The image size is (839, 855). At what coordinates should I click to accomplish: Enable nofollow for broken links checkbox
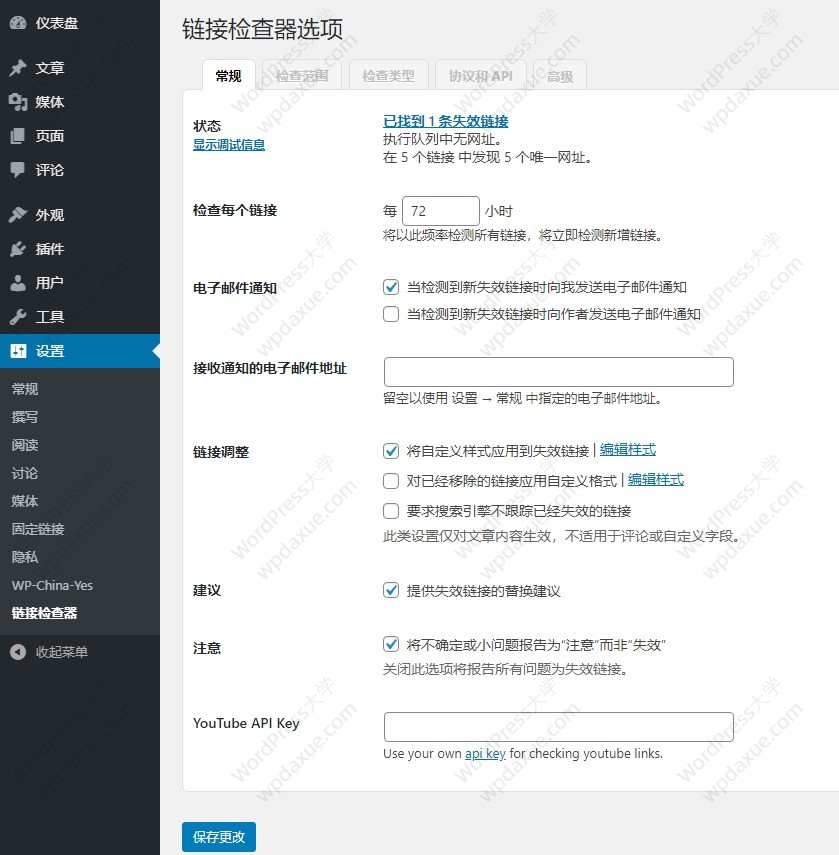coord(391,511)
